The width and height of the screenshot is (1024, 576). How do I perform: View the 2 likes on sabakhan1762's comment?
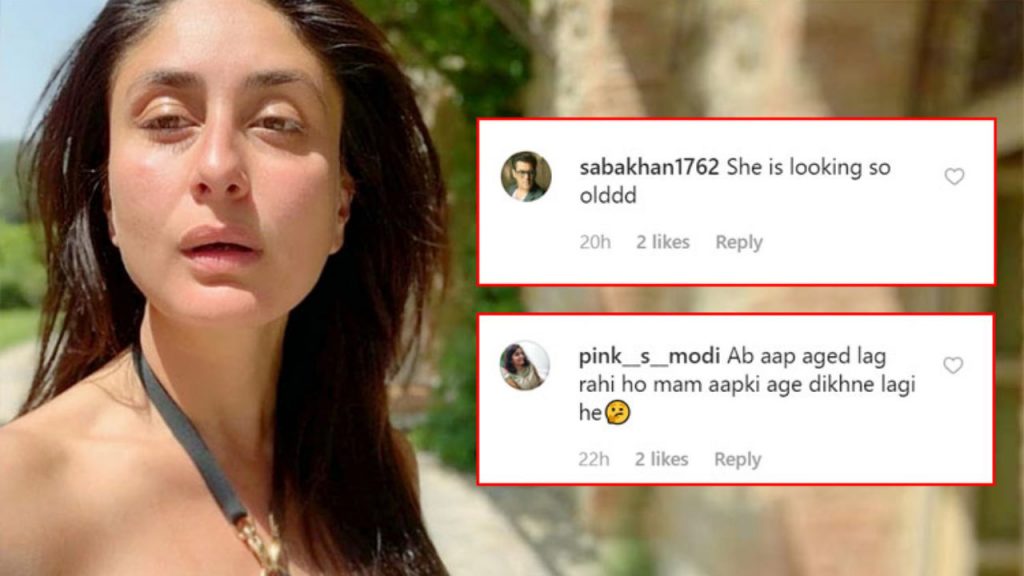[x=663, y=242]
